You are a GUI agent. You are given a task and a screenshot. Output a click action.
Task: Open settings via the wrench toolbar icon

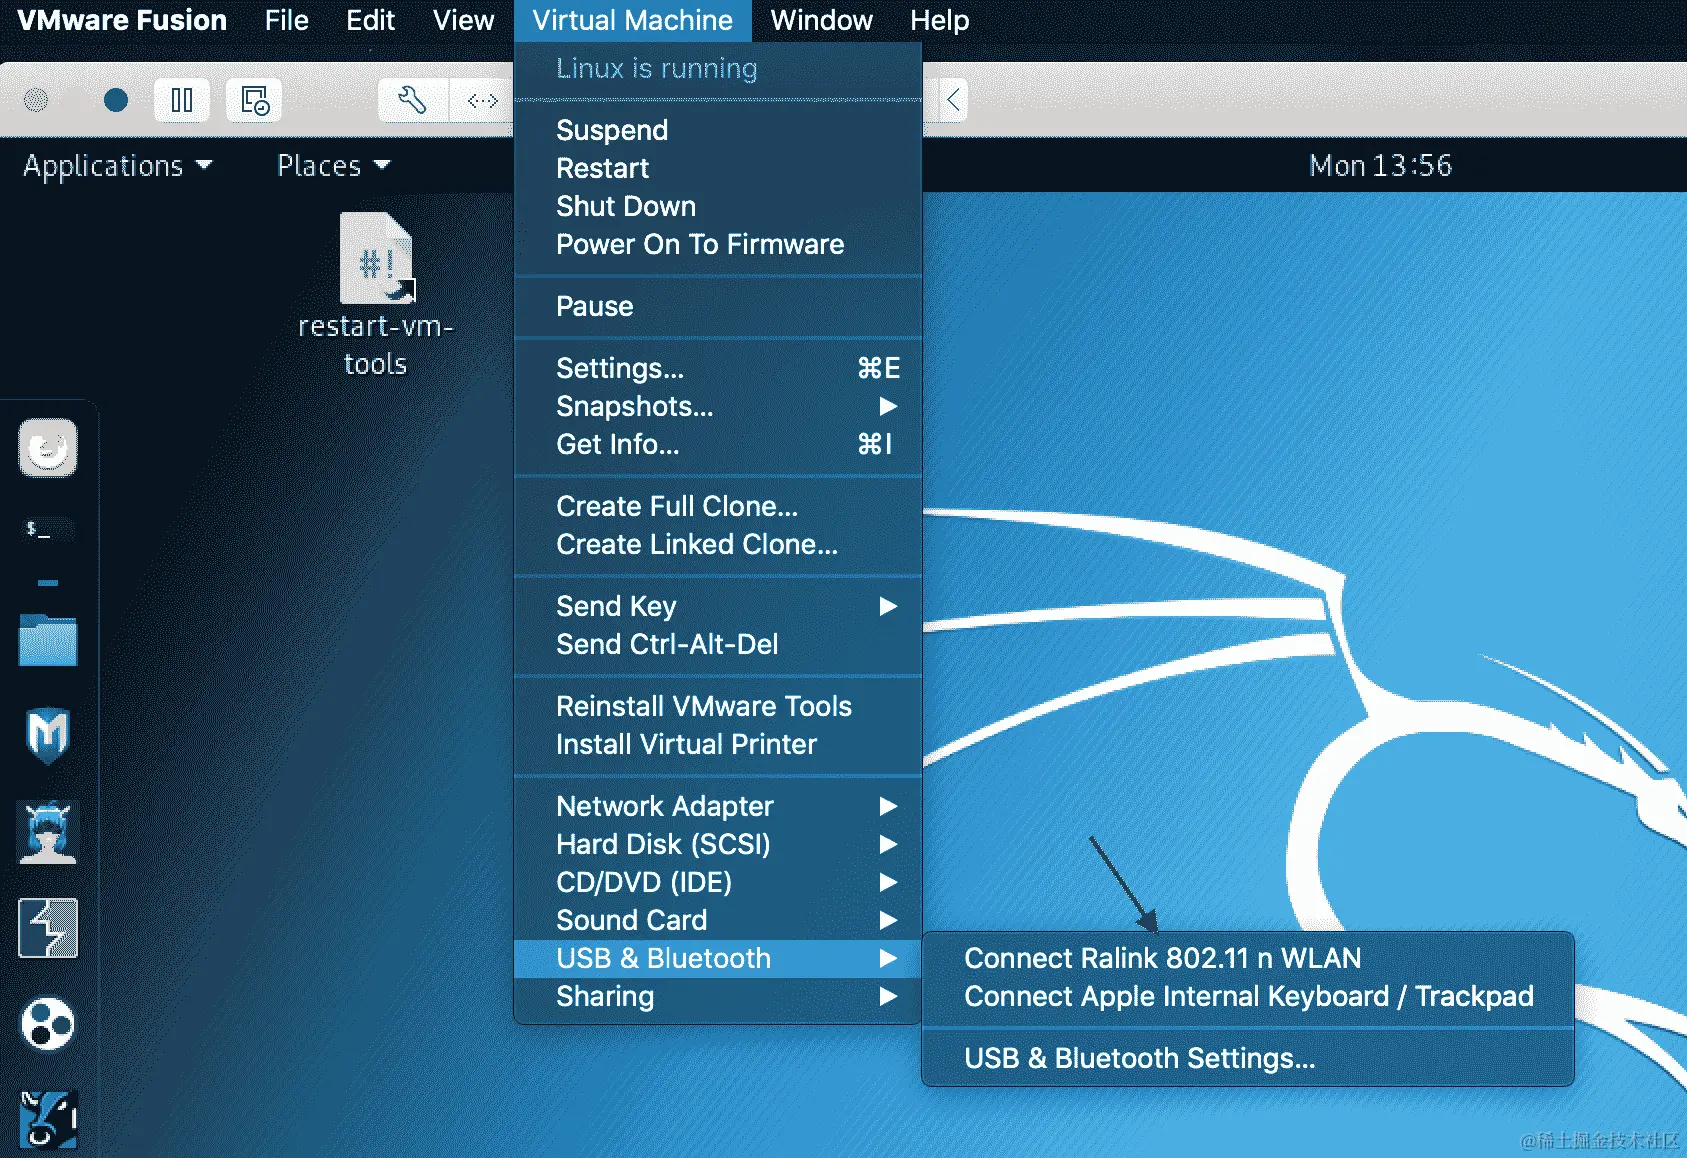(412, 100)
